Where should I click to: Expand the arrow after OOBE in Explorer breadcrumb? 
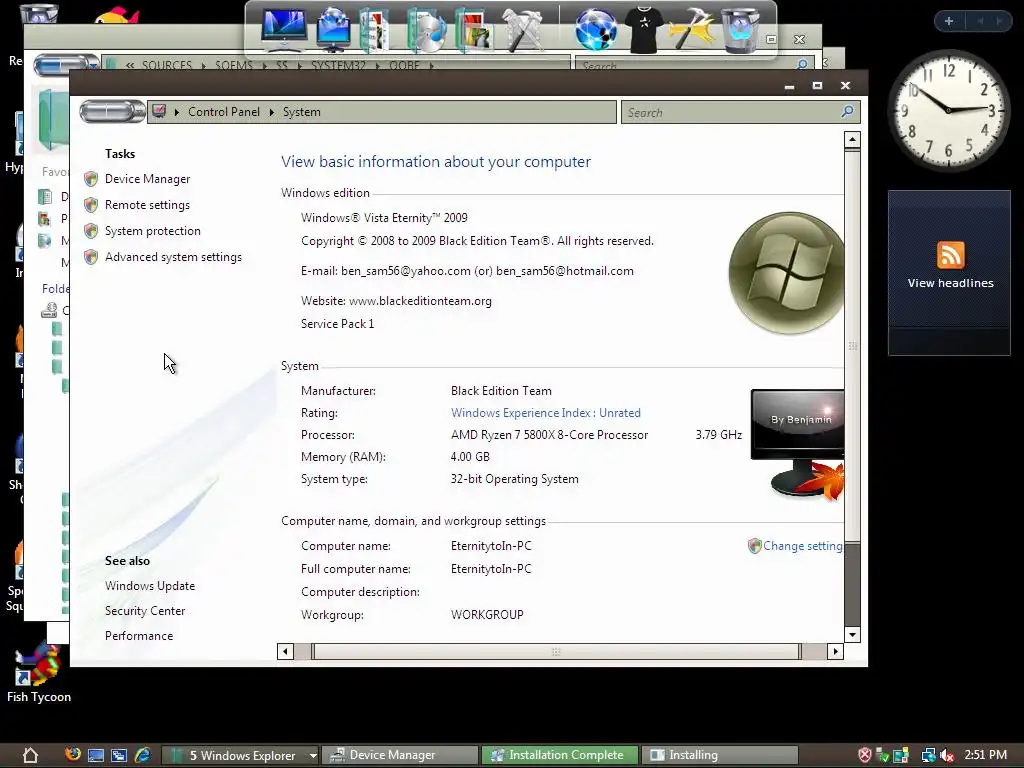(x=432, y=65)
